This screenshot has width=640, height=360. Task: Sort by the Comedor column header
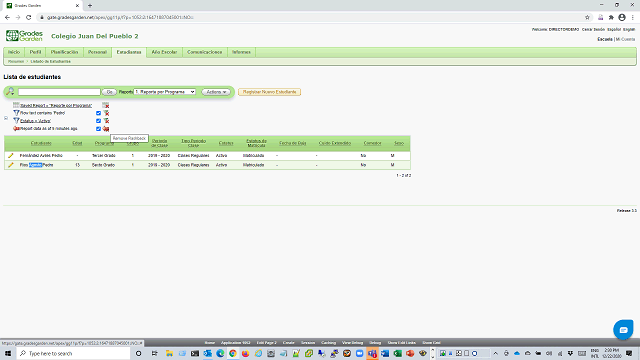(372, 143)
